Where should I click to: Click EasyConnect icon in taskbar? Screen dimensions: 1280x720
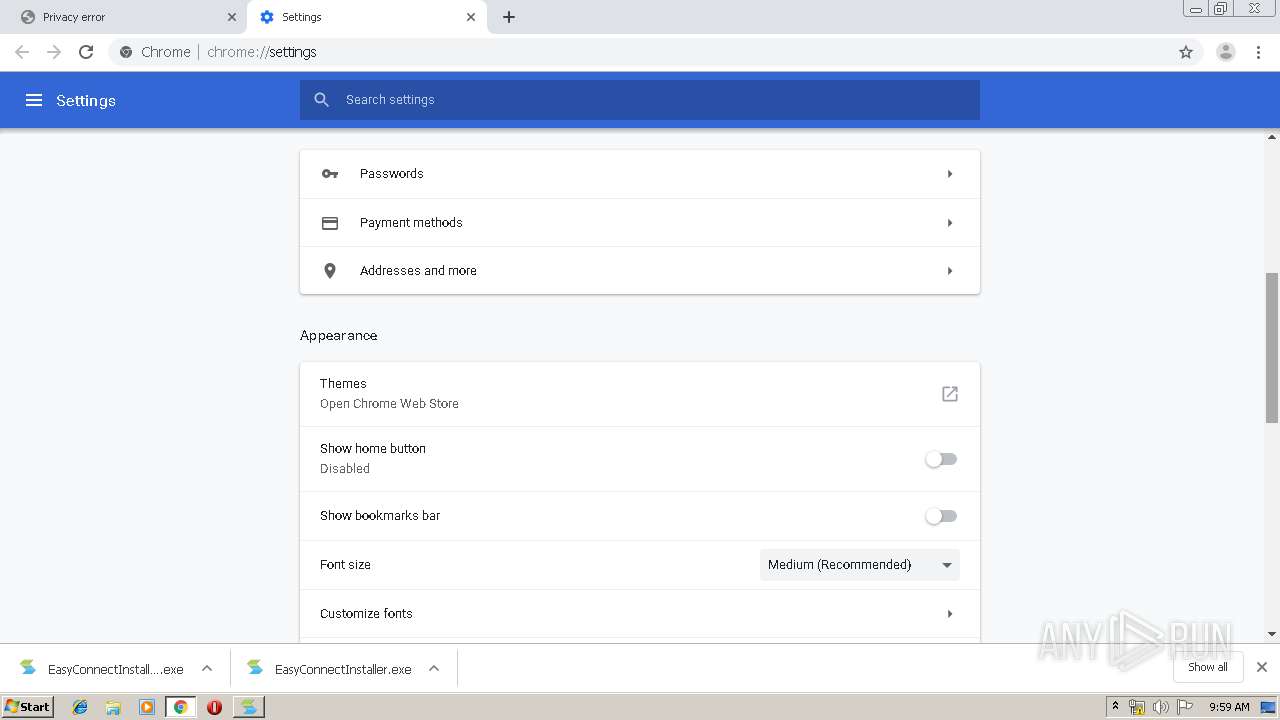pos(248,707)
